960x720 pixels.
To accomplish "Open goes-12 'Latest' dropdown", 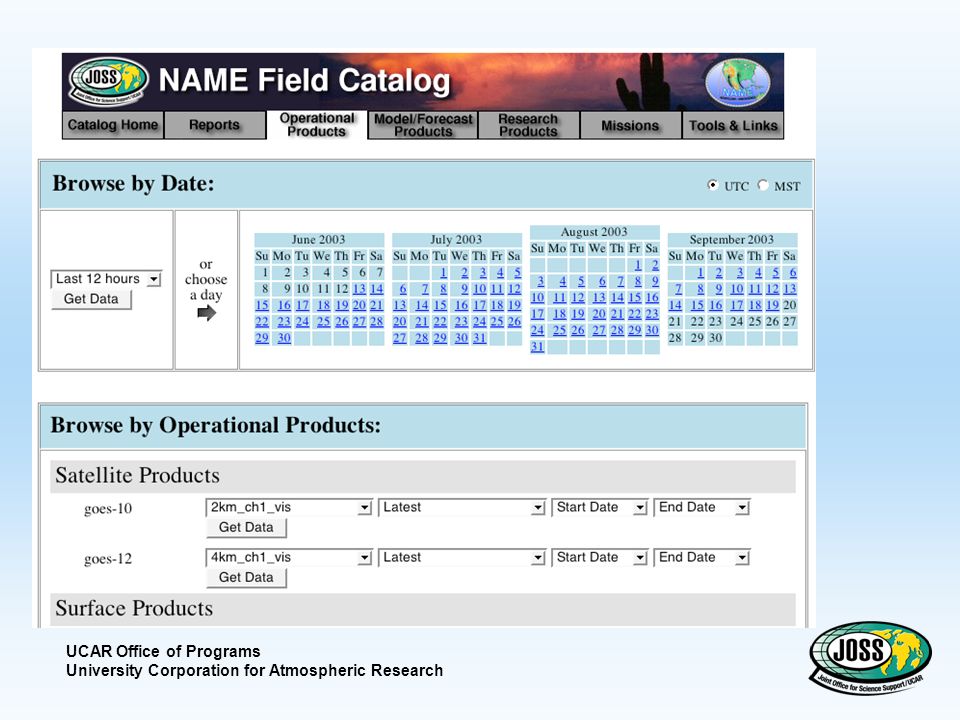I will pos(462,558).
